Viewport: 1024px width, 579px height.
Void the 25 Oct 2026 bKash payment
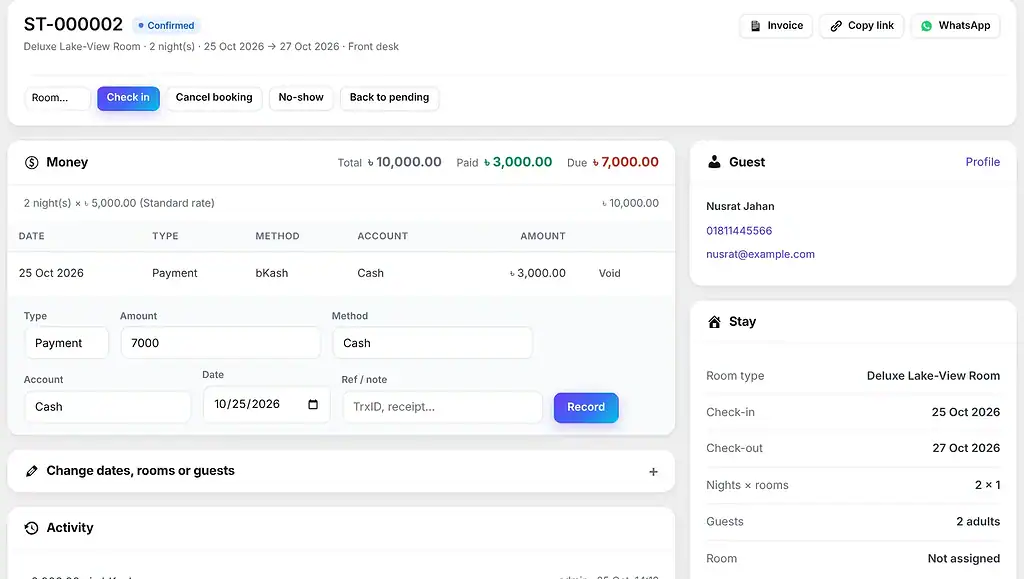[x=609, y=274]
